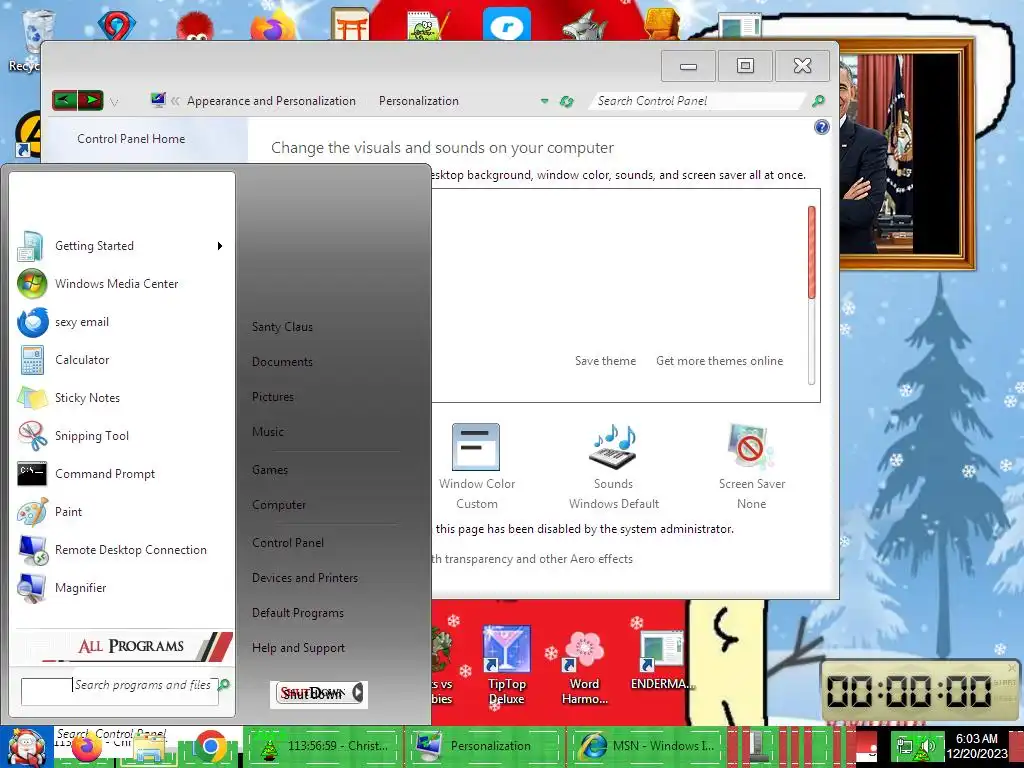Focus the Search programs and files box

[120, 692]
